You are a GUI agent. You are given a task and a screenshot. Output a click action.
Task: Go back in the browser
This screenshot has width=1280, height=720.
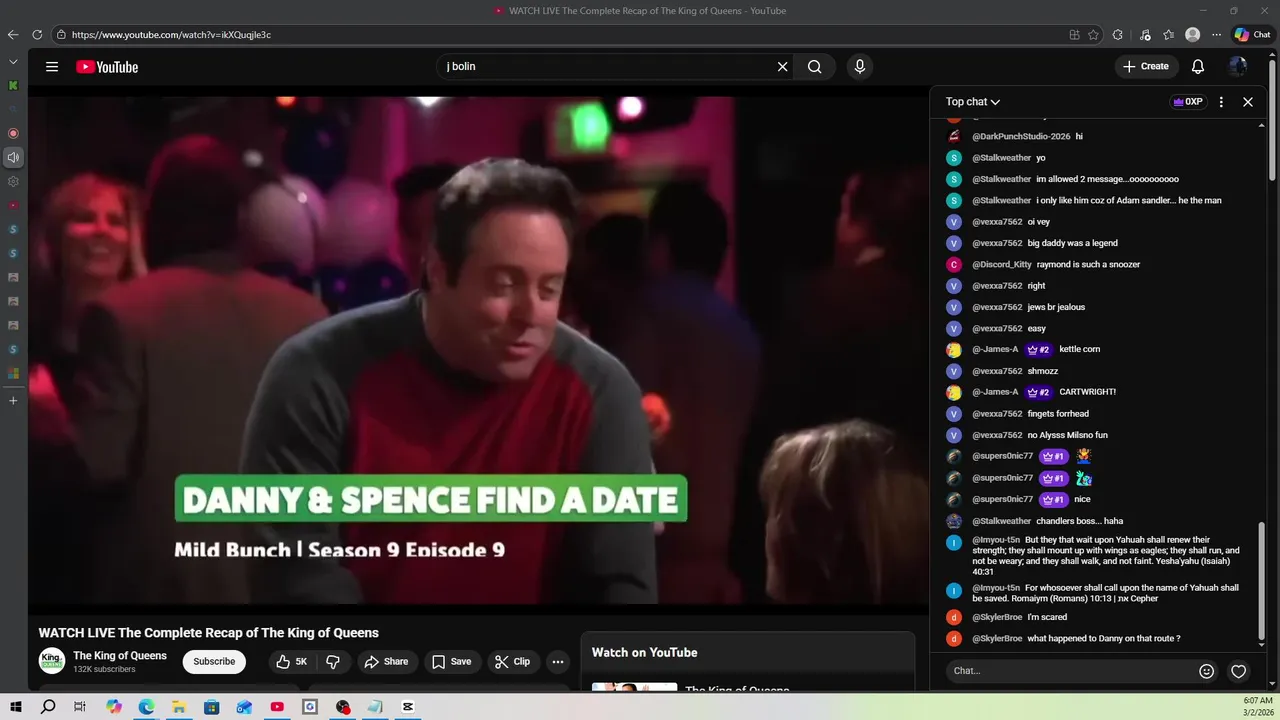pos(13,35)
